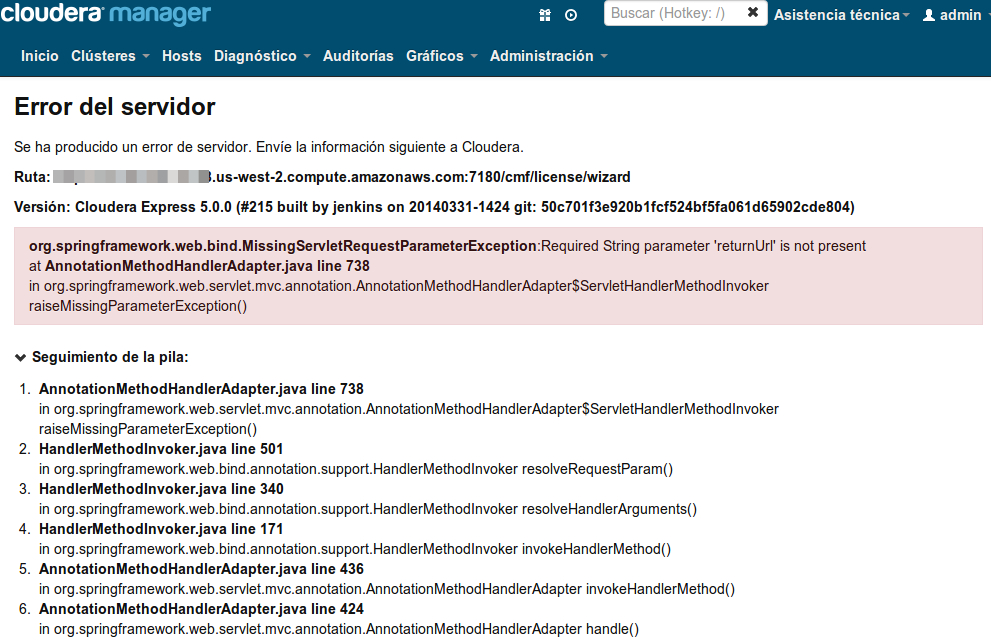Open the Diagnóstico dropdown menu

tap(262, 56)
